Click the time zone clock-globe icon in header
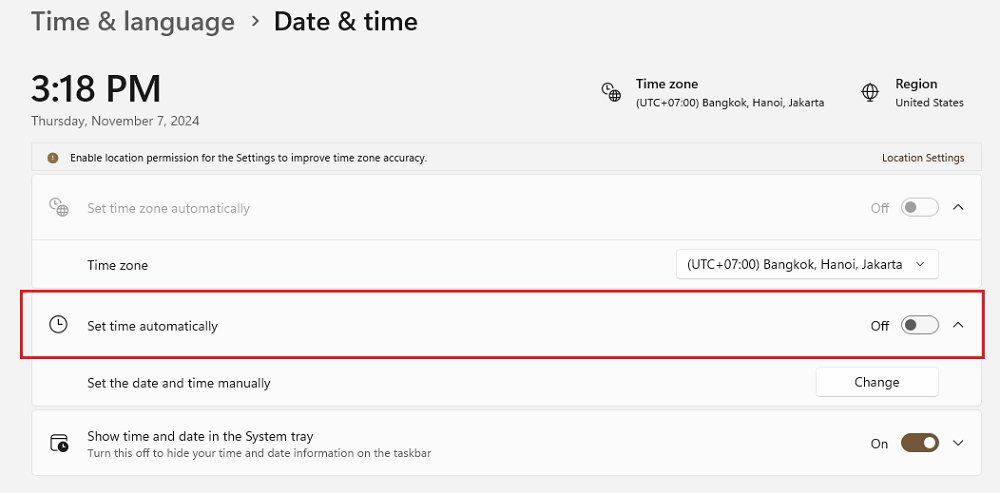Viewport: 1000px width, 493px height. pyautogui.click(x=611, y=92)
